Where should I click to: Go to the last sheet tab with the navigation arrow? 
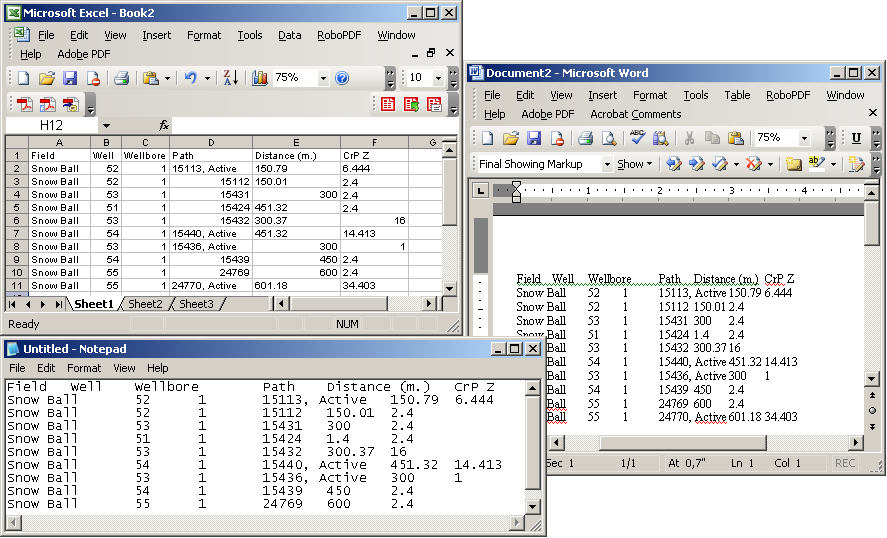coord(58,304)
